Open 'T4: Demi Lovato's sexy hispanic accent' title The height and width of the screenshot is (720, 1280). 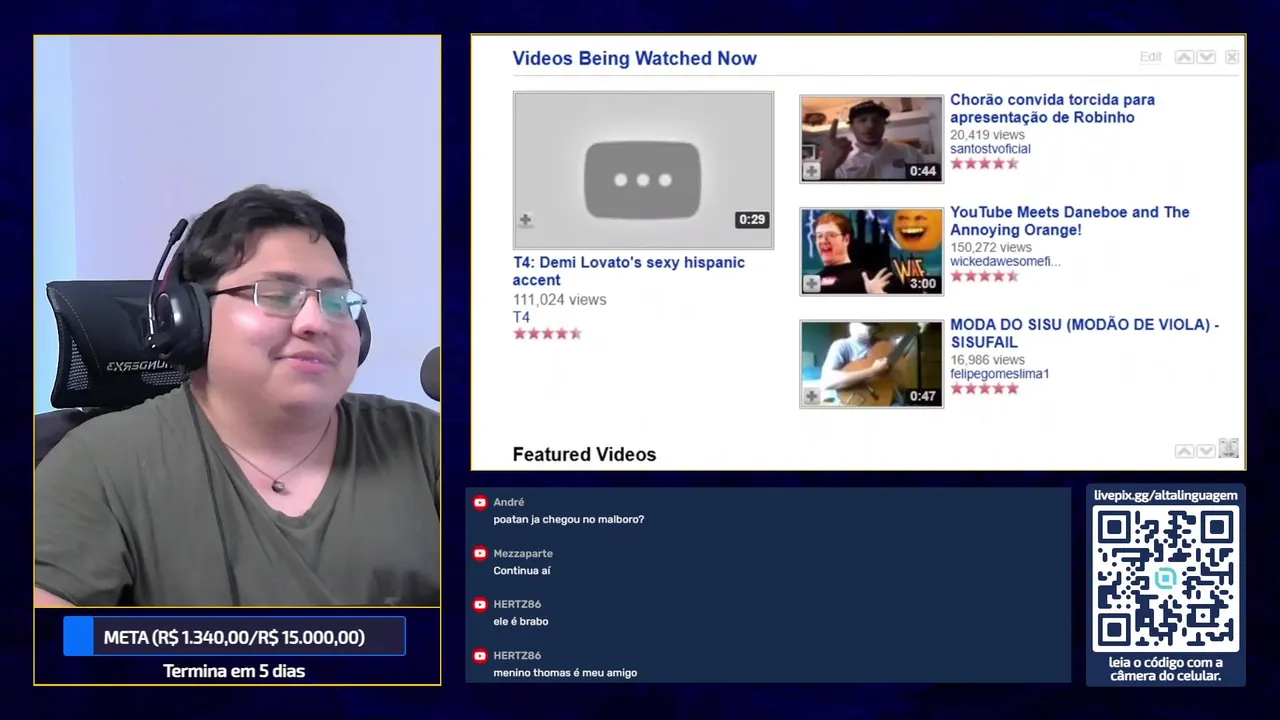click(629, 271)
